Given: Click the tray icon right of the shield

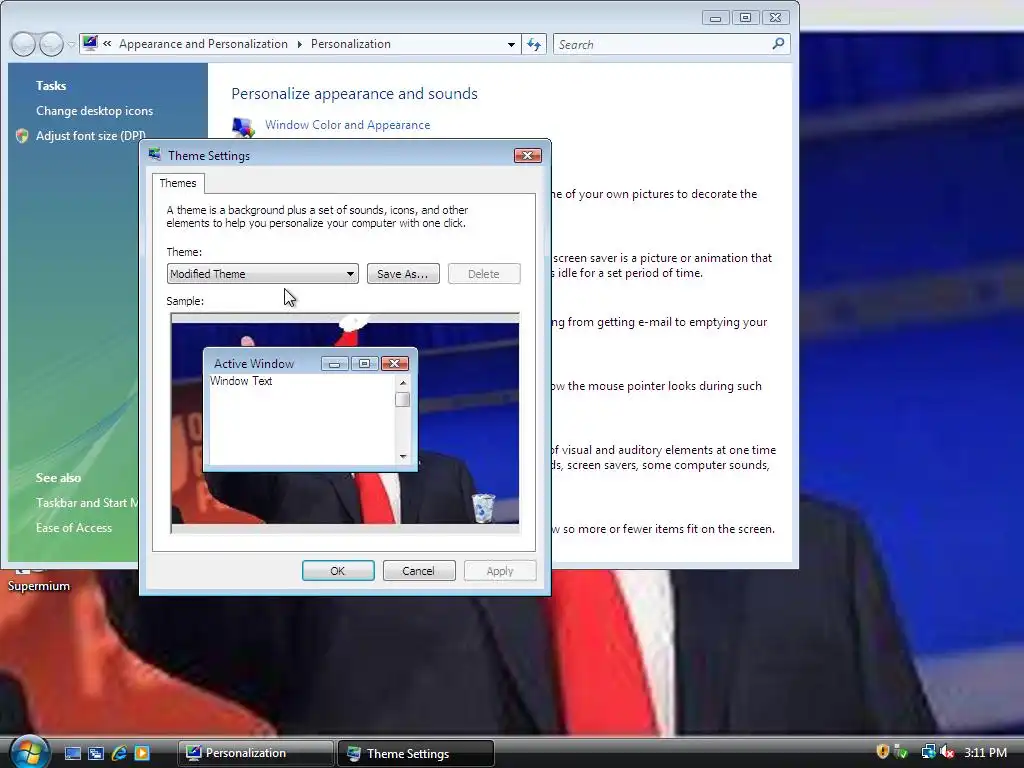Looking at the screenshot, I should 901,752.
